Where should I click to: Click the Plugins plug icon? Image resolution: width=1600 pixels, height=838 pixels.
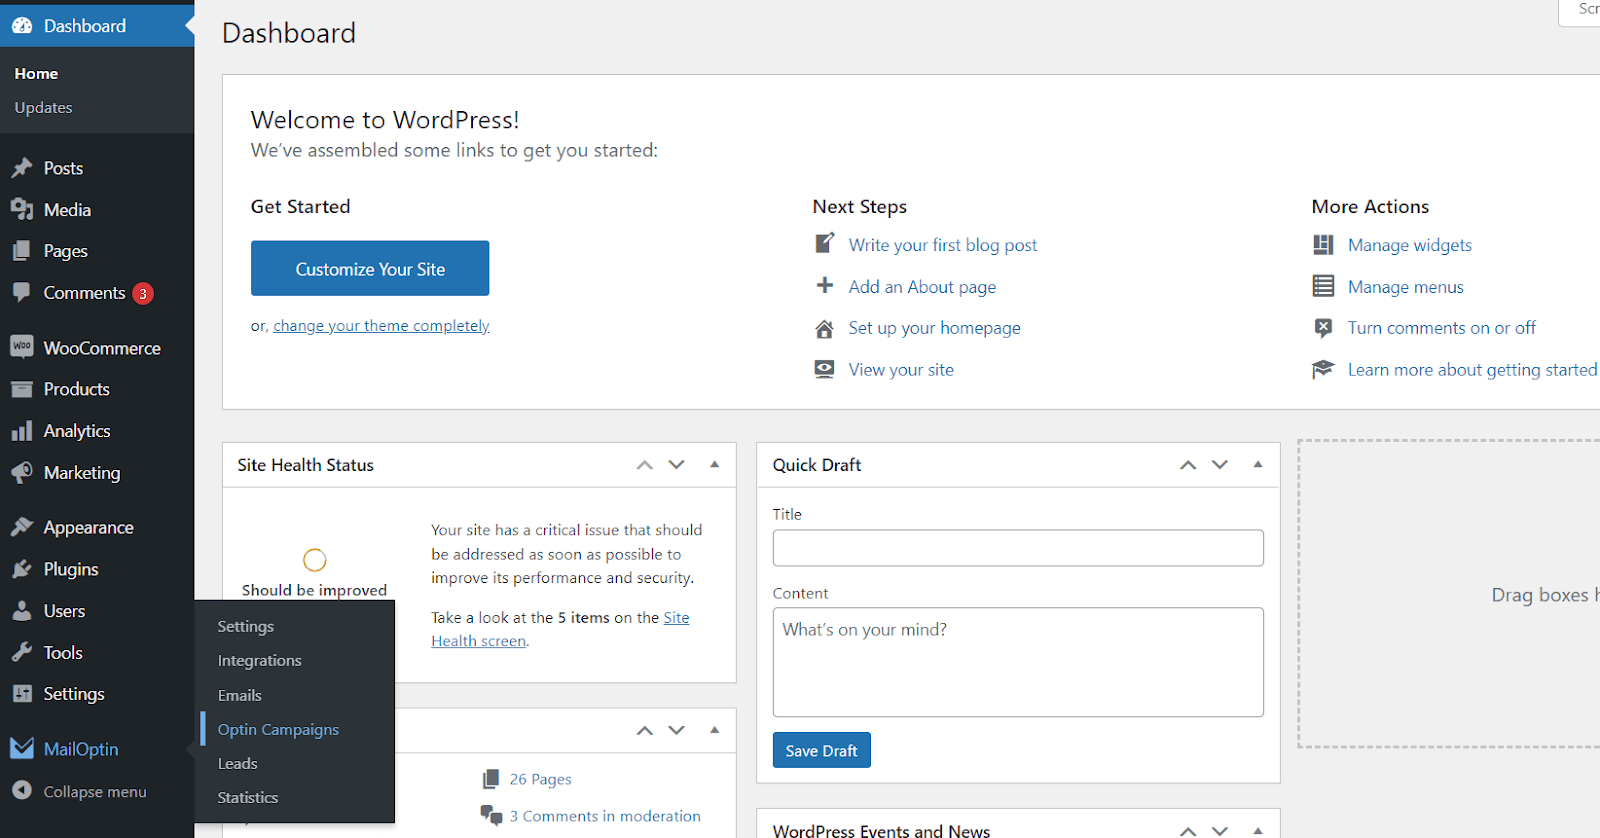point(22,569)
